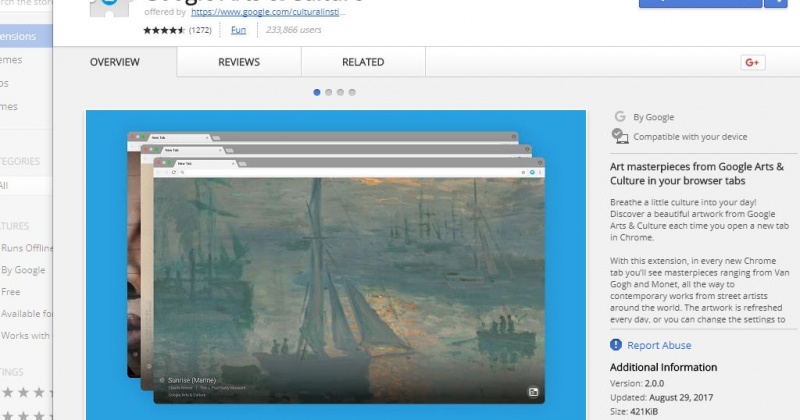Toggle the Runs Offline filter
This screenshot has width=800, height=420.
coord(27,248)
